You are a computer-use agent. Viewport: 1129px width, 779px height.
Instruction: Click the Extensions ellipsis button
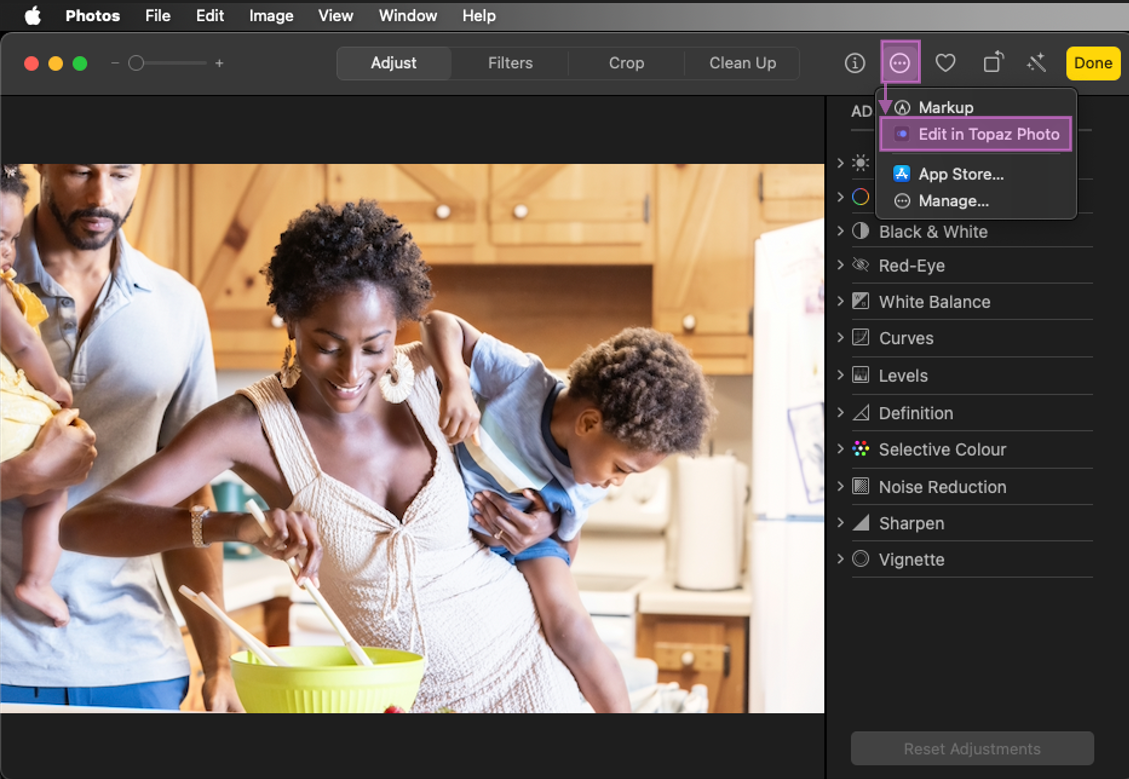pos(900,63)
